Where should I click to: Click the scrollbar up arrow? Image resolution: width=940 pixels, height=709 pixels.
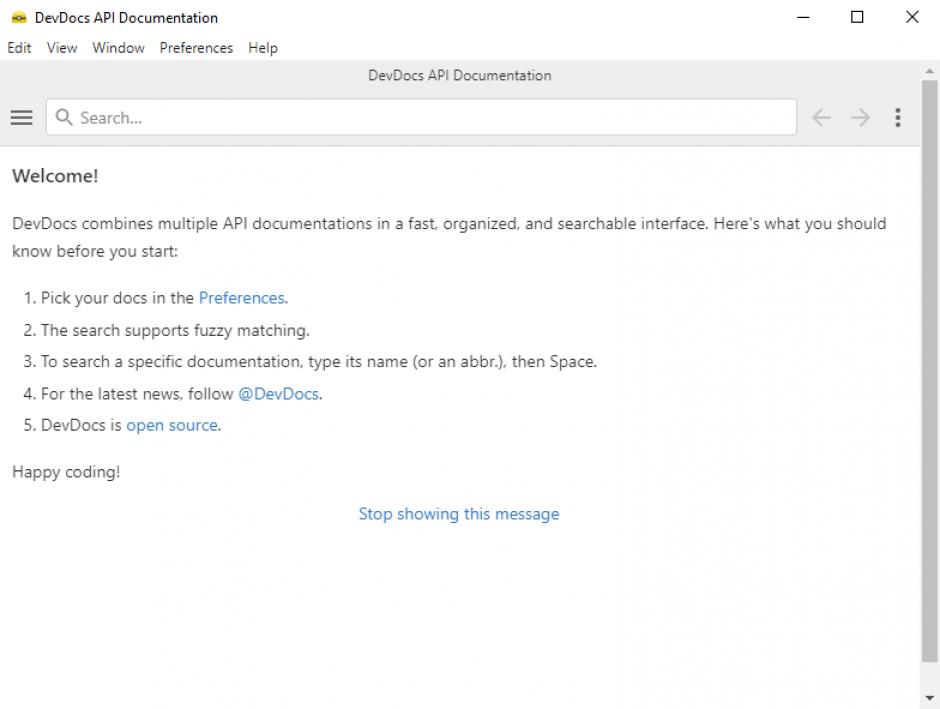(x=929, y=71)
